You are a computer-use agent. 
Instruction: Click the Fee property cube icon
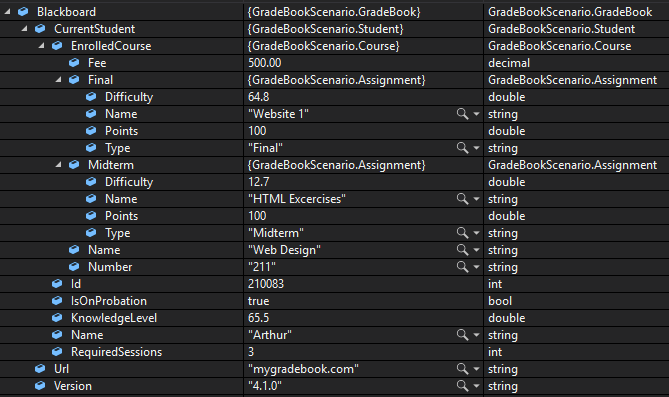coord(74,63)
